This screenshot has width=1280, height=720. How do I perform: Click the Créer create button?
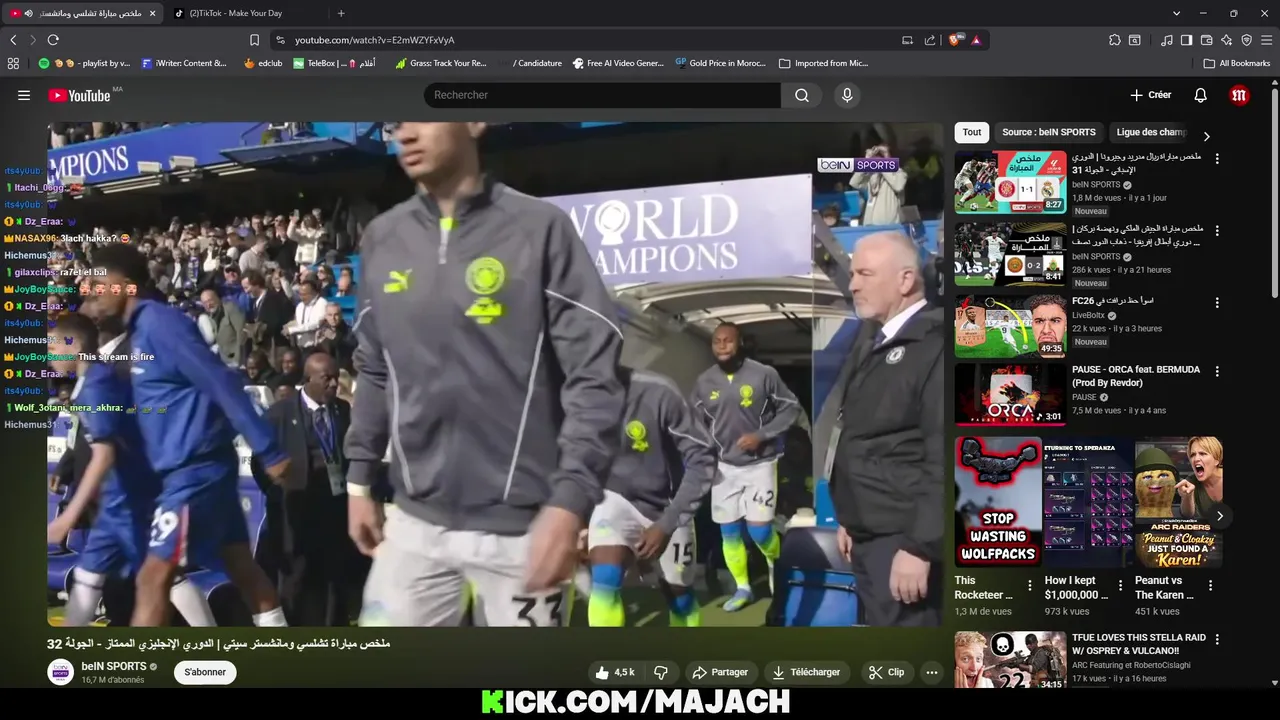point(1150,95)
